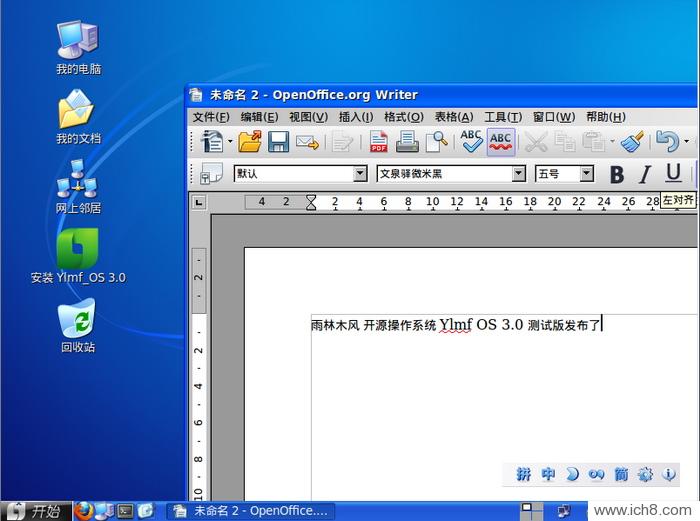Toggle the half/full width moon icon

(572, 474)
